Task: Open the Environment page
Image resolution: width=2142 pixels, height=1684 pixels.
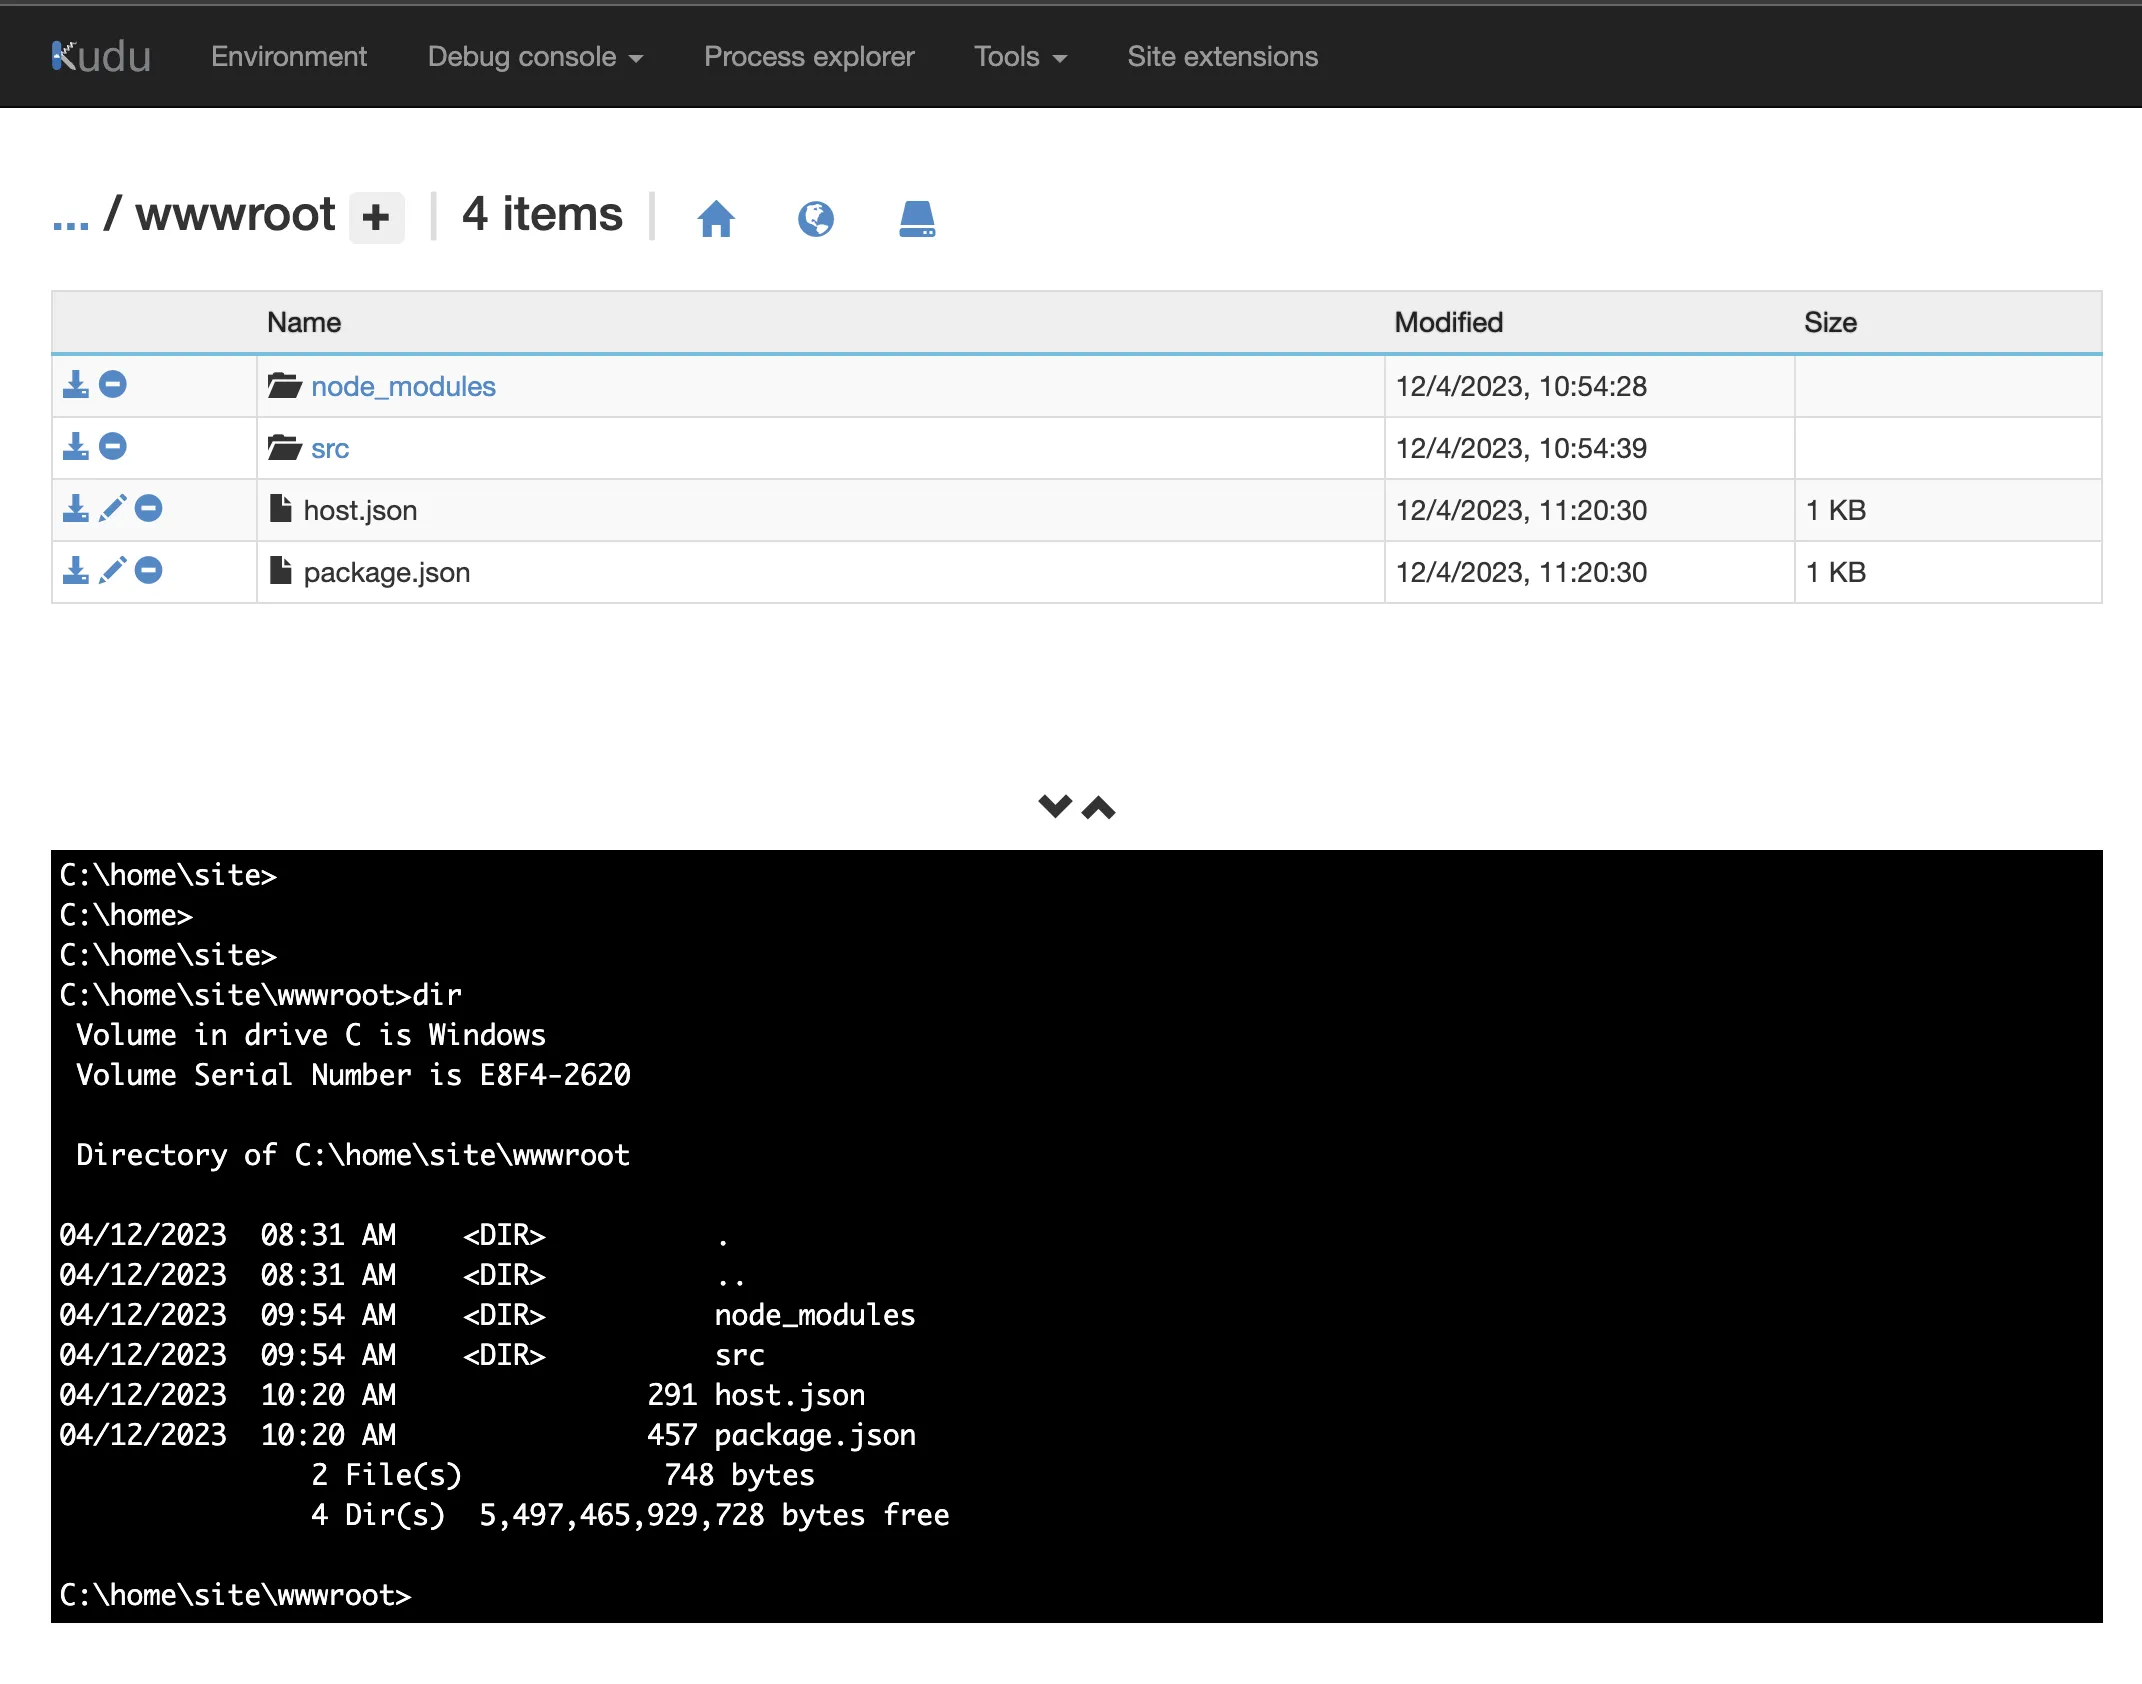Action: click(x=289, y=57)
